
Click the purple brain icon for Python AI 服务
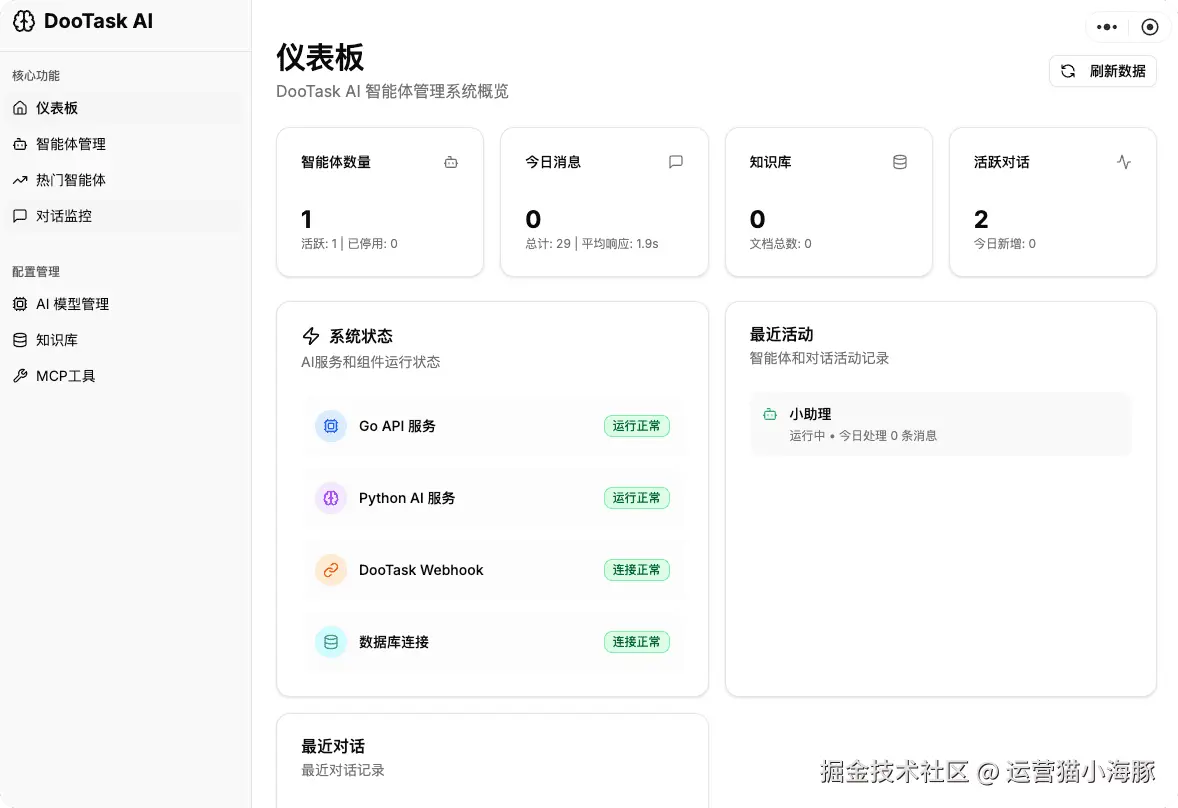(331, 498)
